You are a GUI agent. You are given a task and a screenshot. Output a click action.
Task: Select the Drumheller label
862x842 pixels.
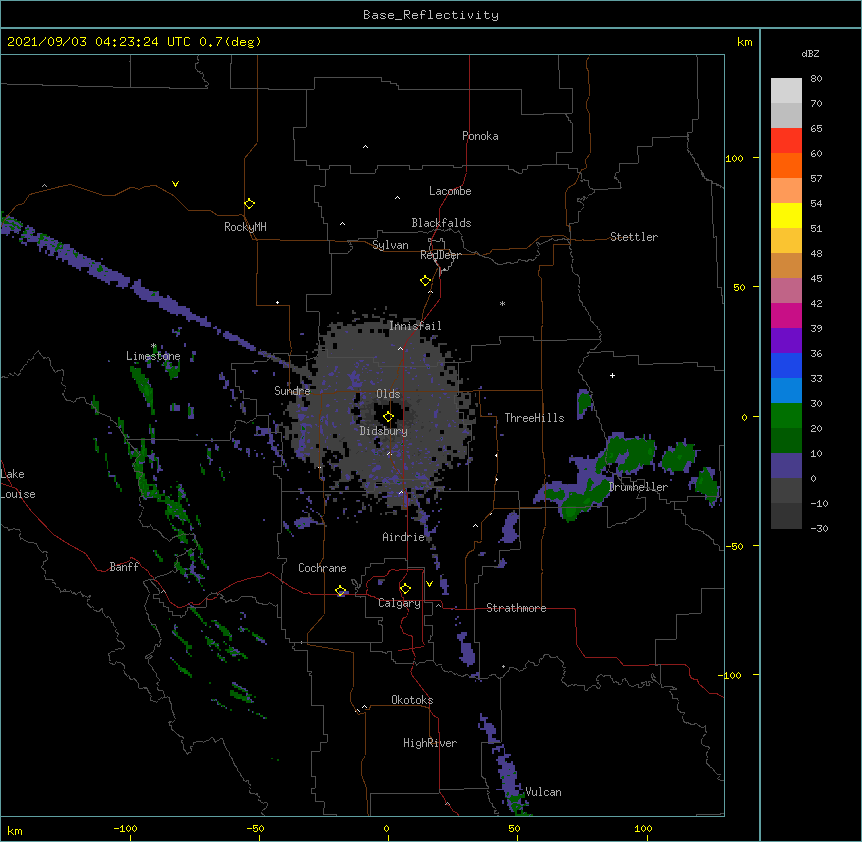click(638, 487)
